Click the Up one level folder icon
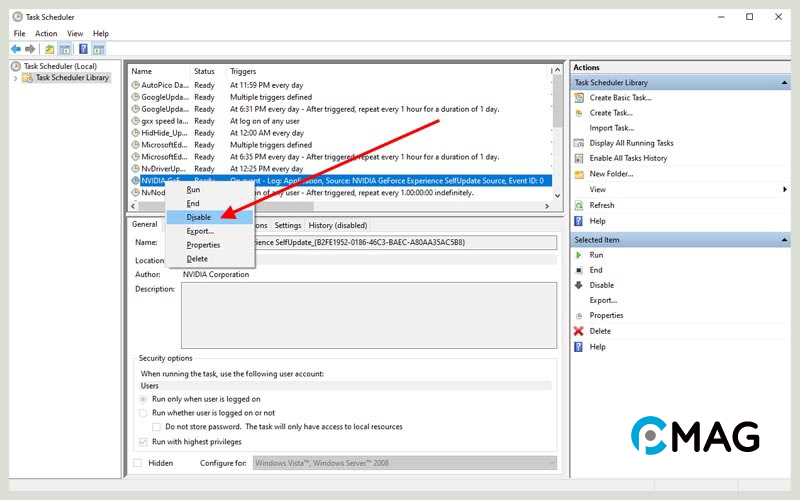Screen dimensions: 800x500 [x=49, y=49]
